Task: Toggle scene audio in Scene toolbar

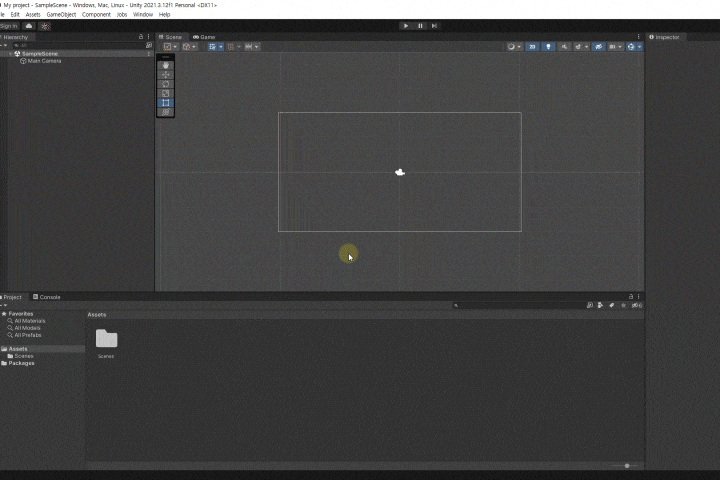Action: [564, 47]
